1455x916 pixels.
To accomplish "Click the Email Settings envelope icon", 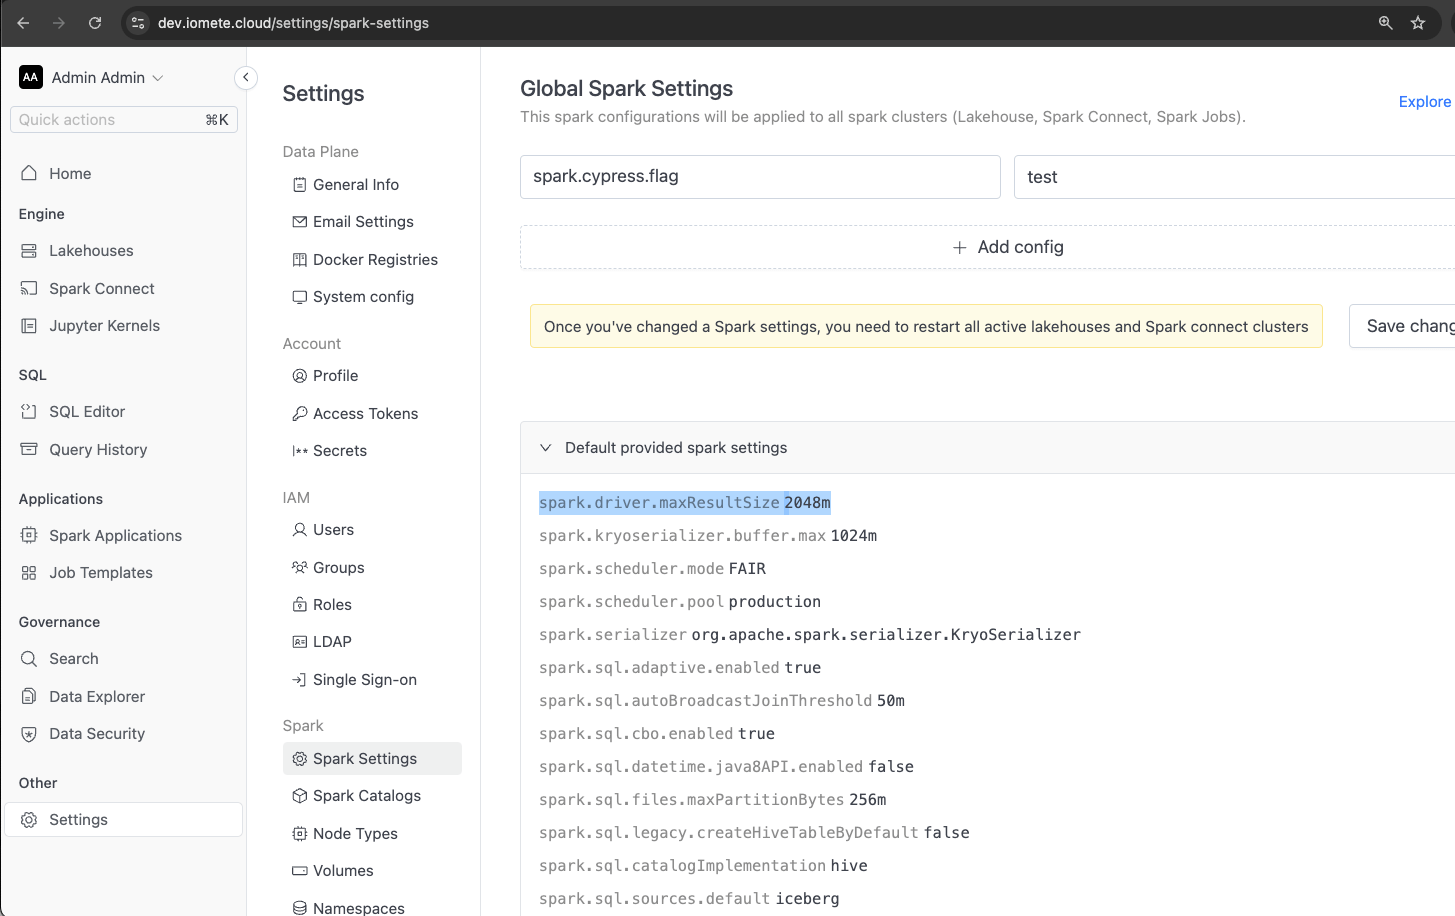I will [299, 222].
